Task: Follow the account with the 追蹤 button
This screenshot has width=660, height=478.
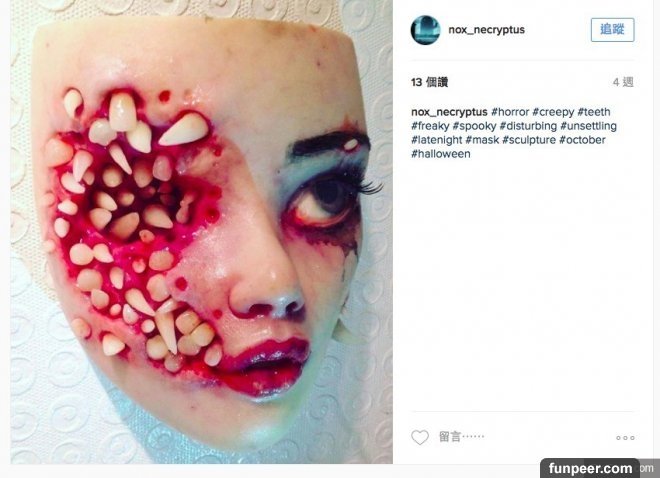Action: coord(612,29)
